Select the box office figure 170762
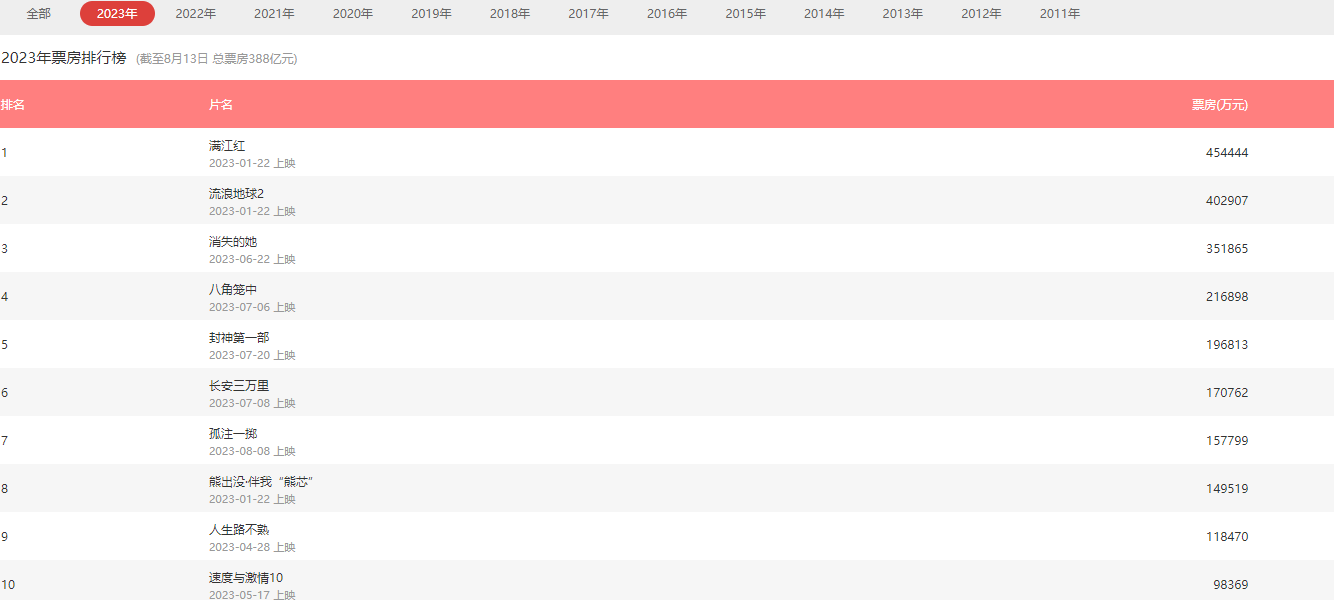The height and width of the screenshot is (600, 1334). point(1227,393)
